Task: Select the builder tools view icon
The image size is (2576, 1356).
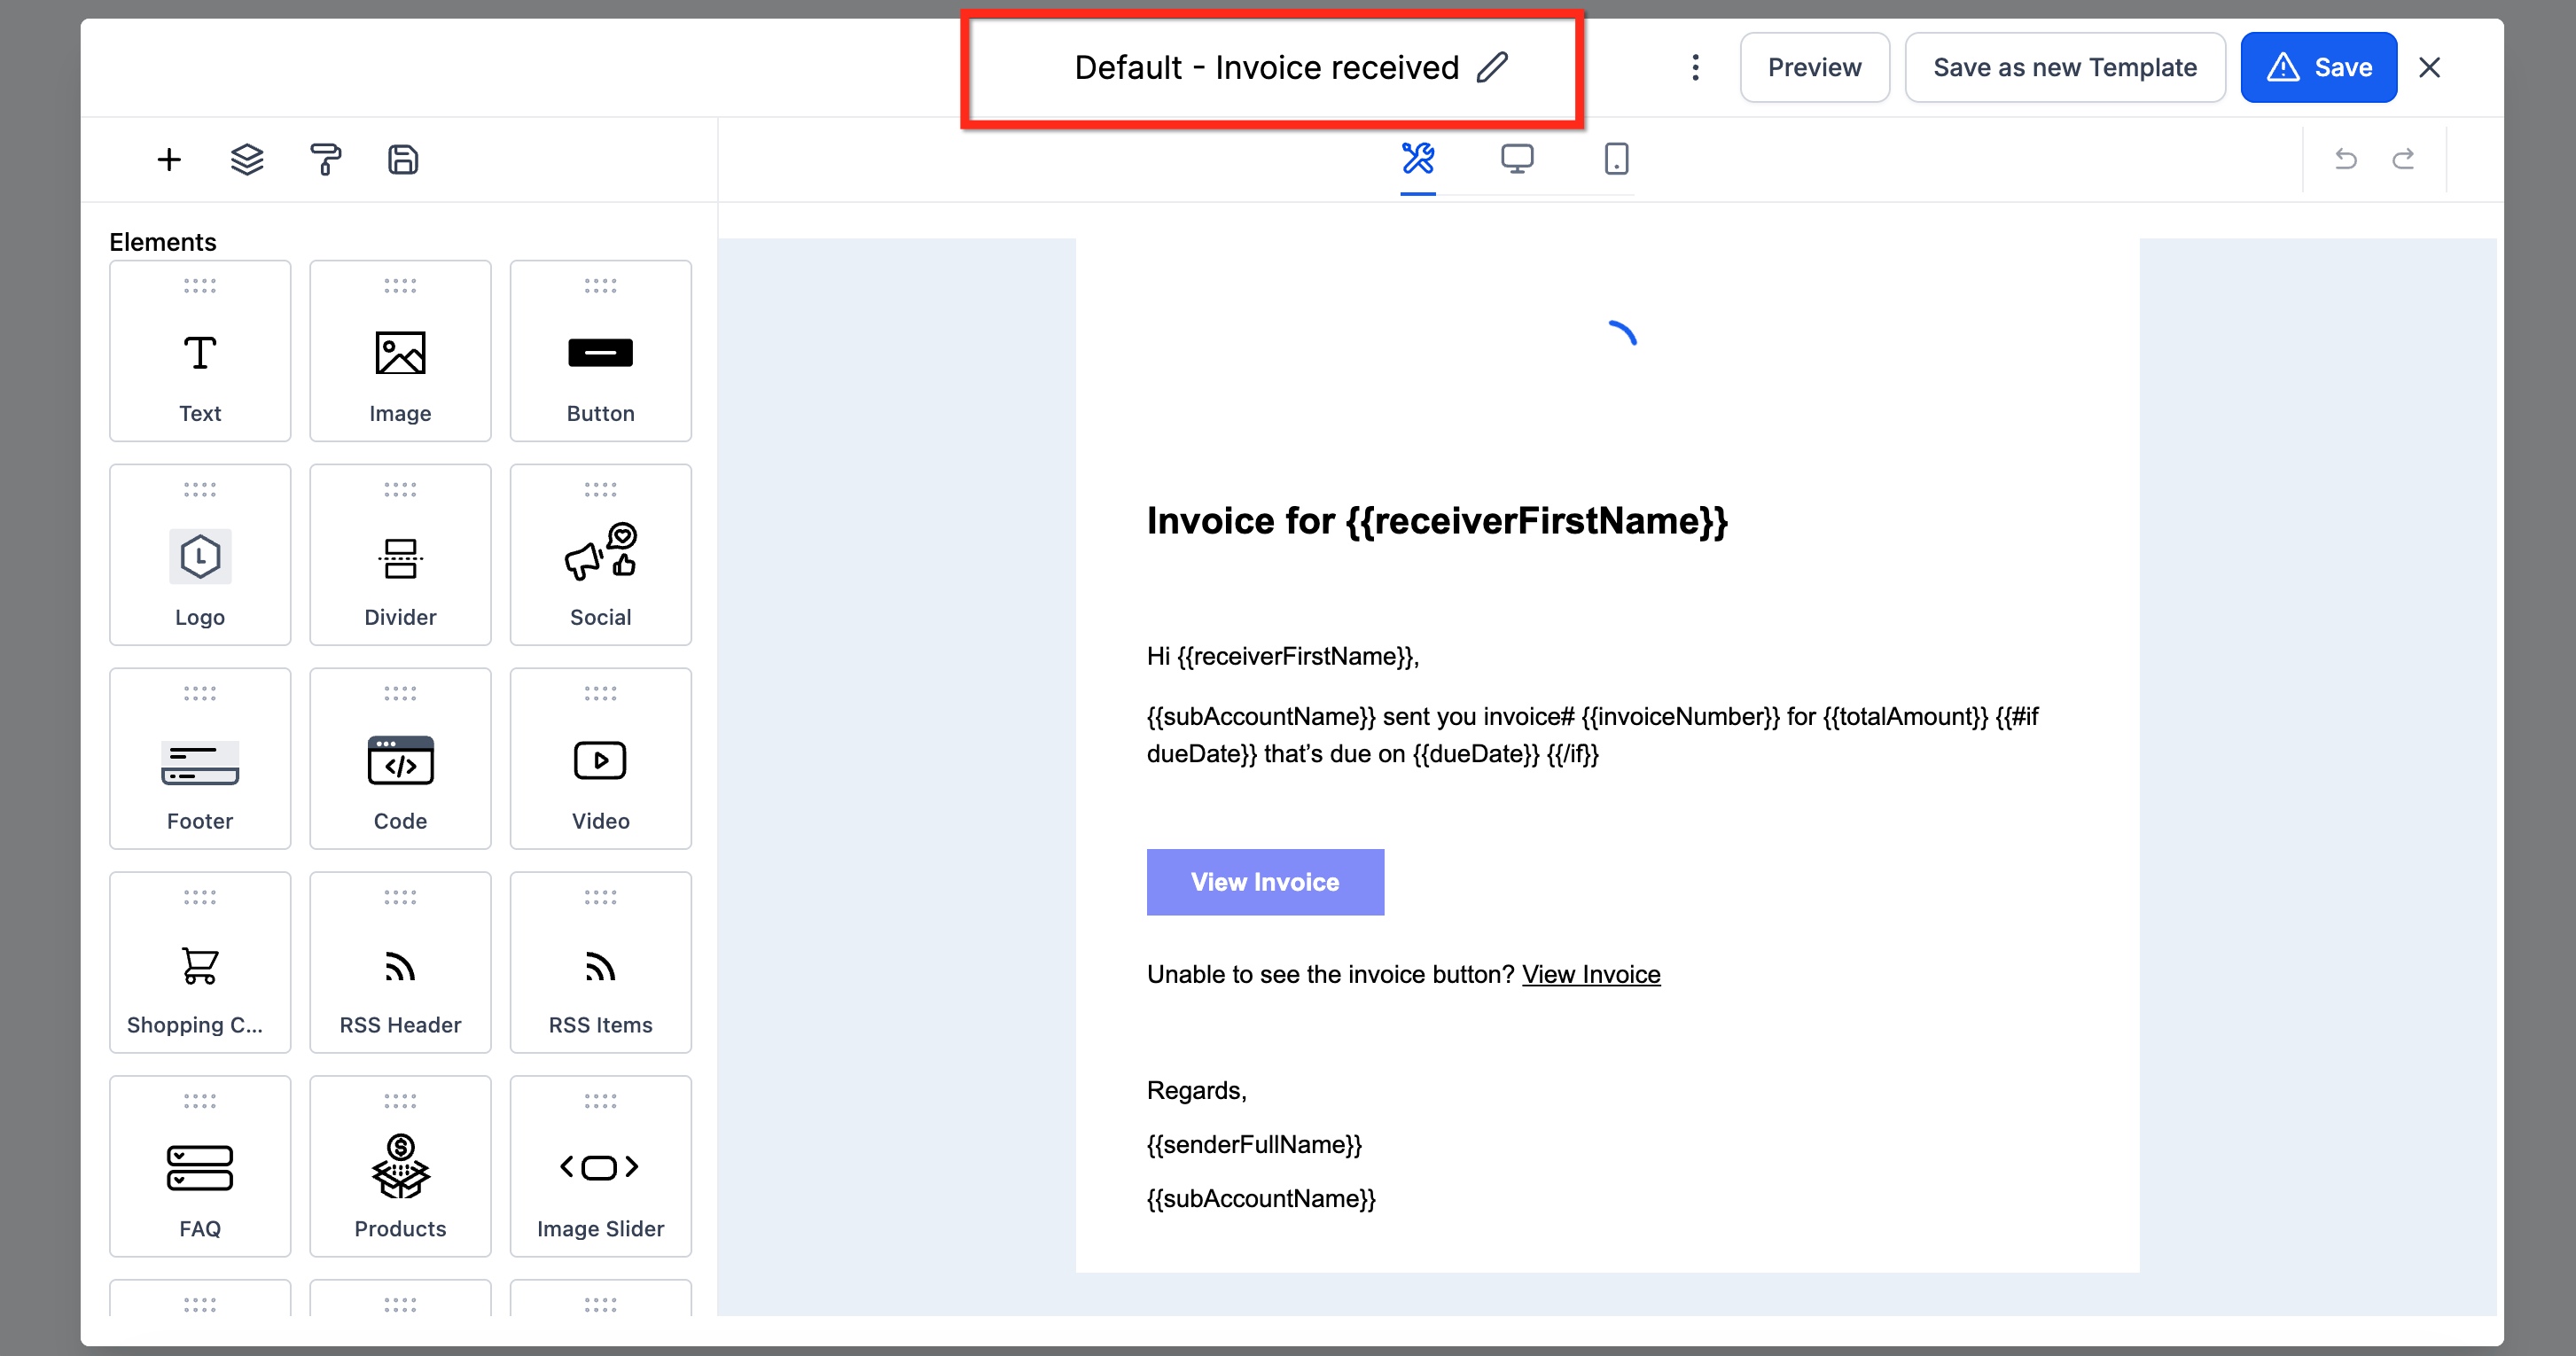Action: [x=1417, y=158]
